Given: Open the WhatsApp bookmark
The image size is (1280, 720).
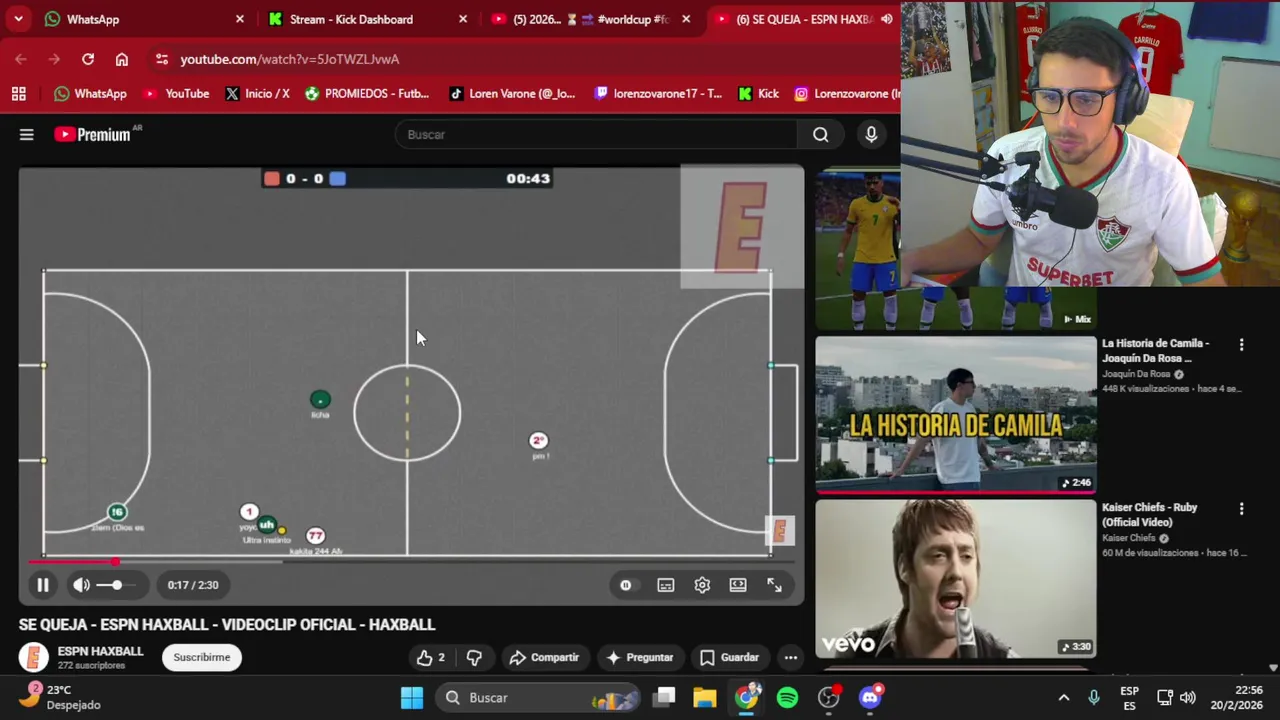Looking at the screenshot, I should 91,93.
